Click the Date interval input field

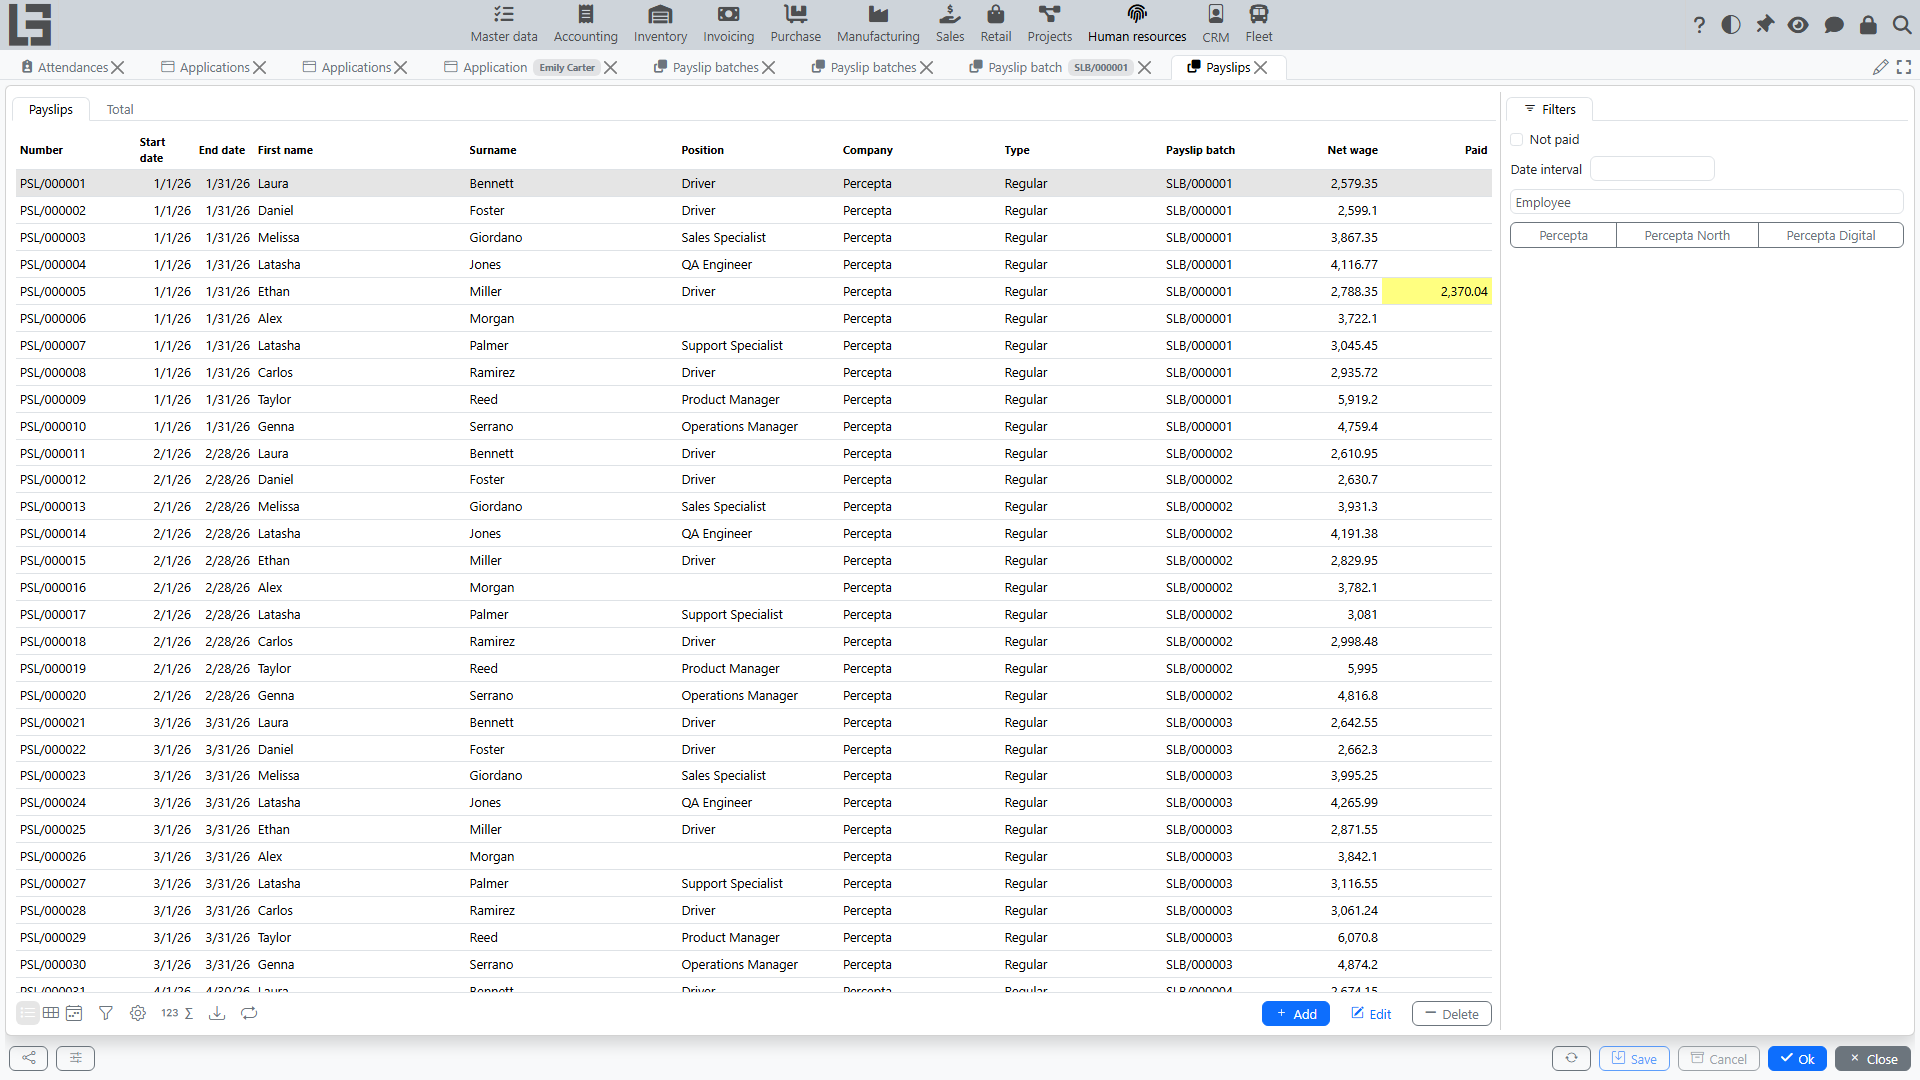(x=1652, y=169)
